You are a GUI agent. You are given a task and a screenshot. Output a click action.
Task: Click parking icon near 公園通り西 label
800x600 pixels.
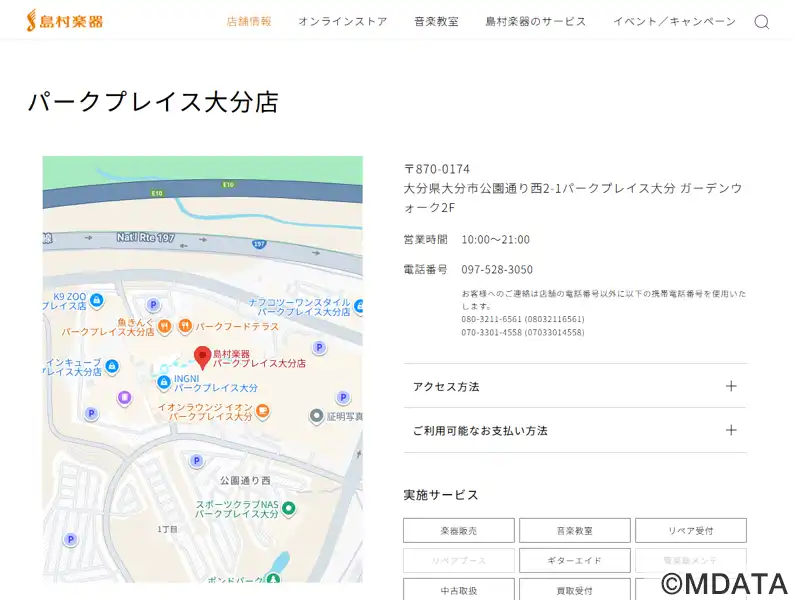(x=196, y=461)
